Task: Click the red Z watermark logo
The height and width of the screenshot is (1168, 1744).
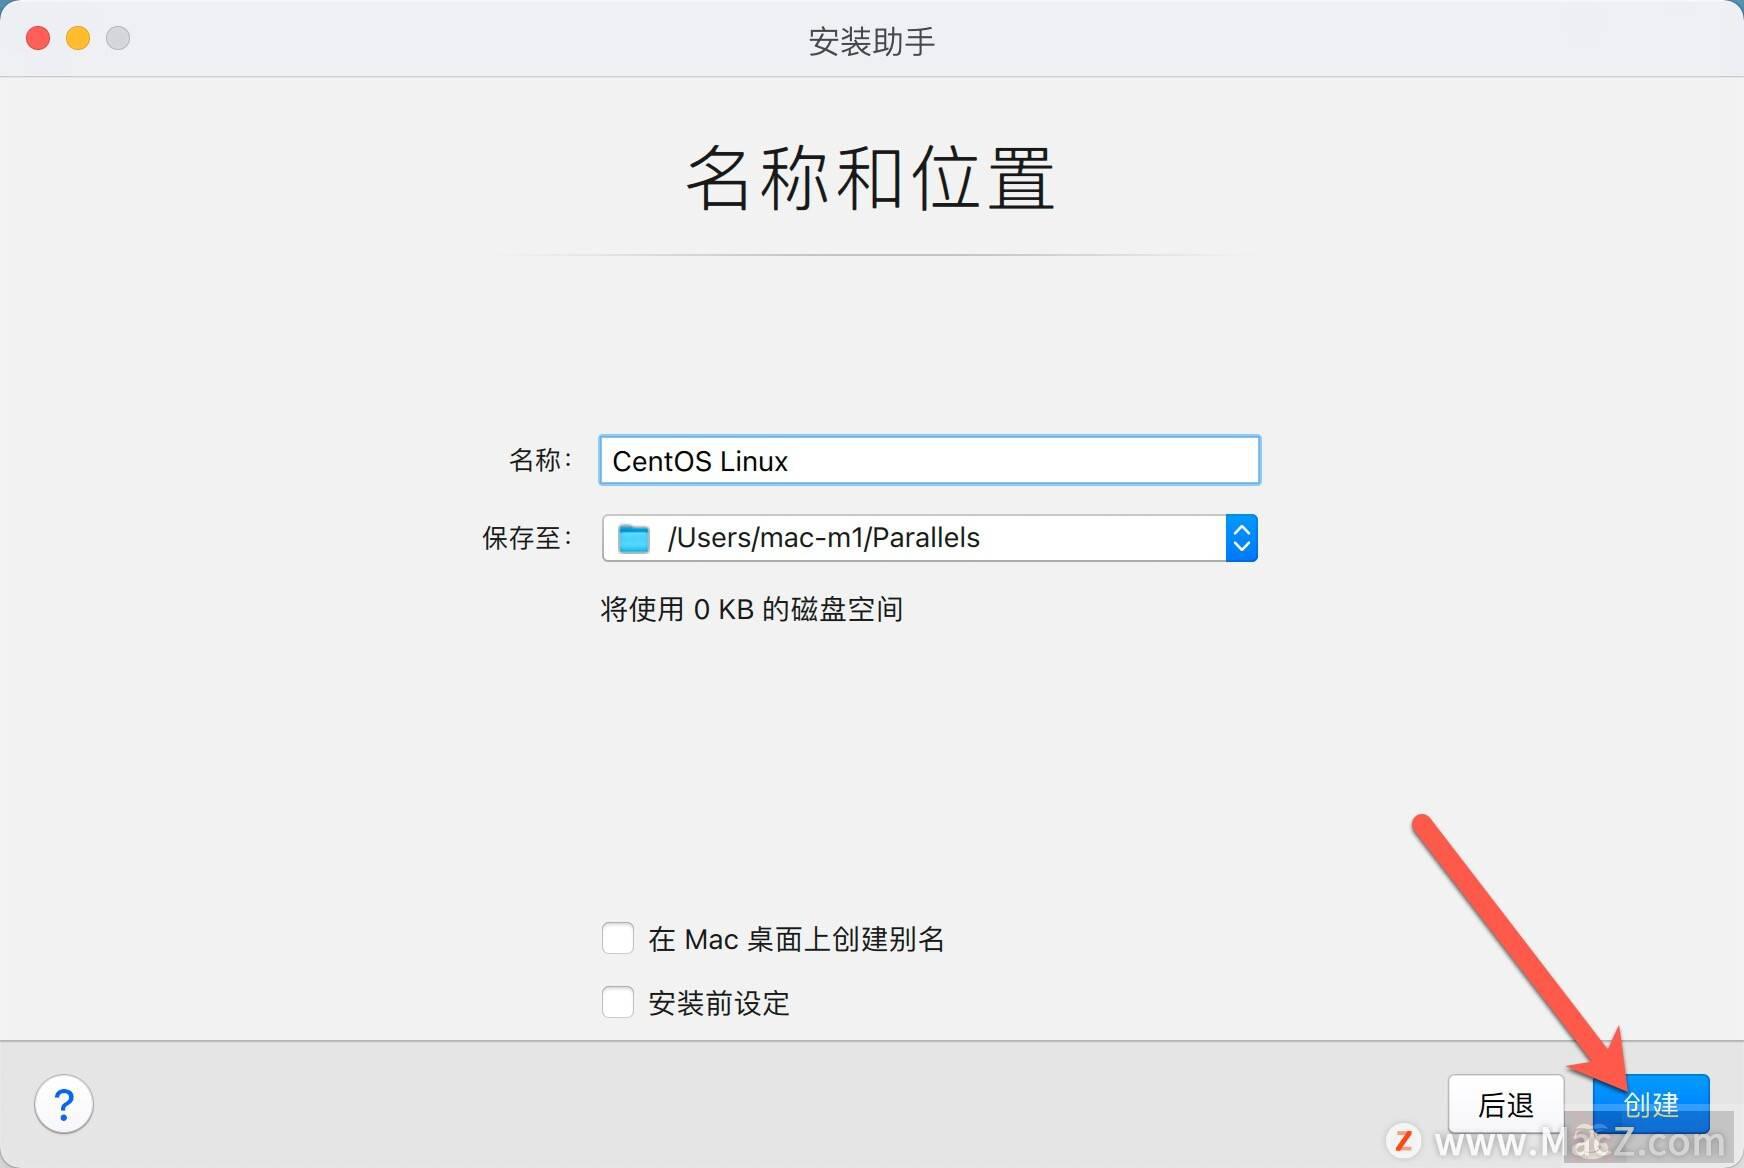Action: 1404,1141
